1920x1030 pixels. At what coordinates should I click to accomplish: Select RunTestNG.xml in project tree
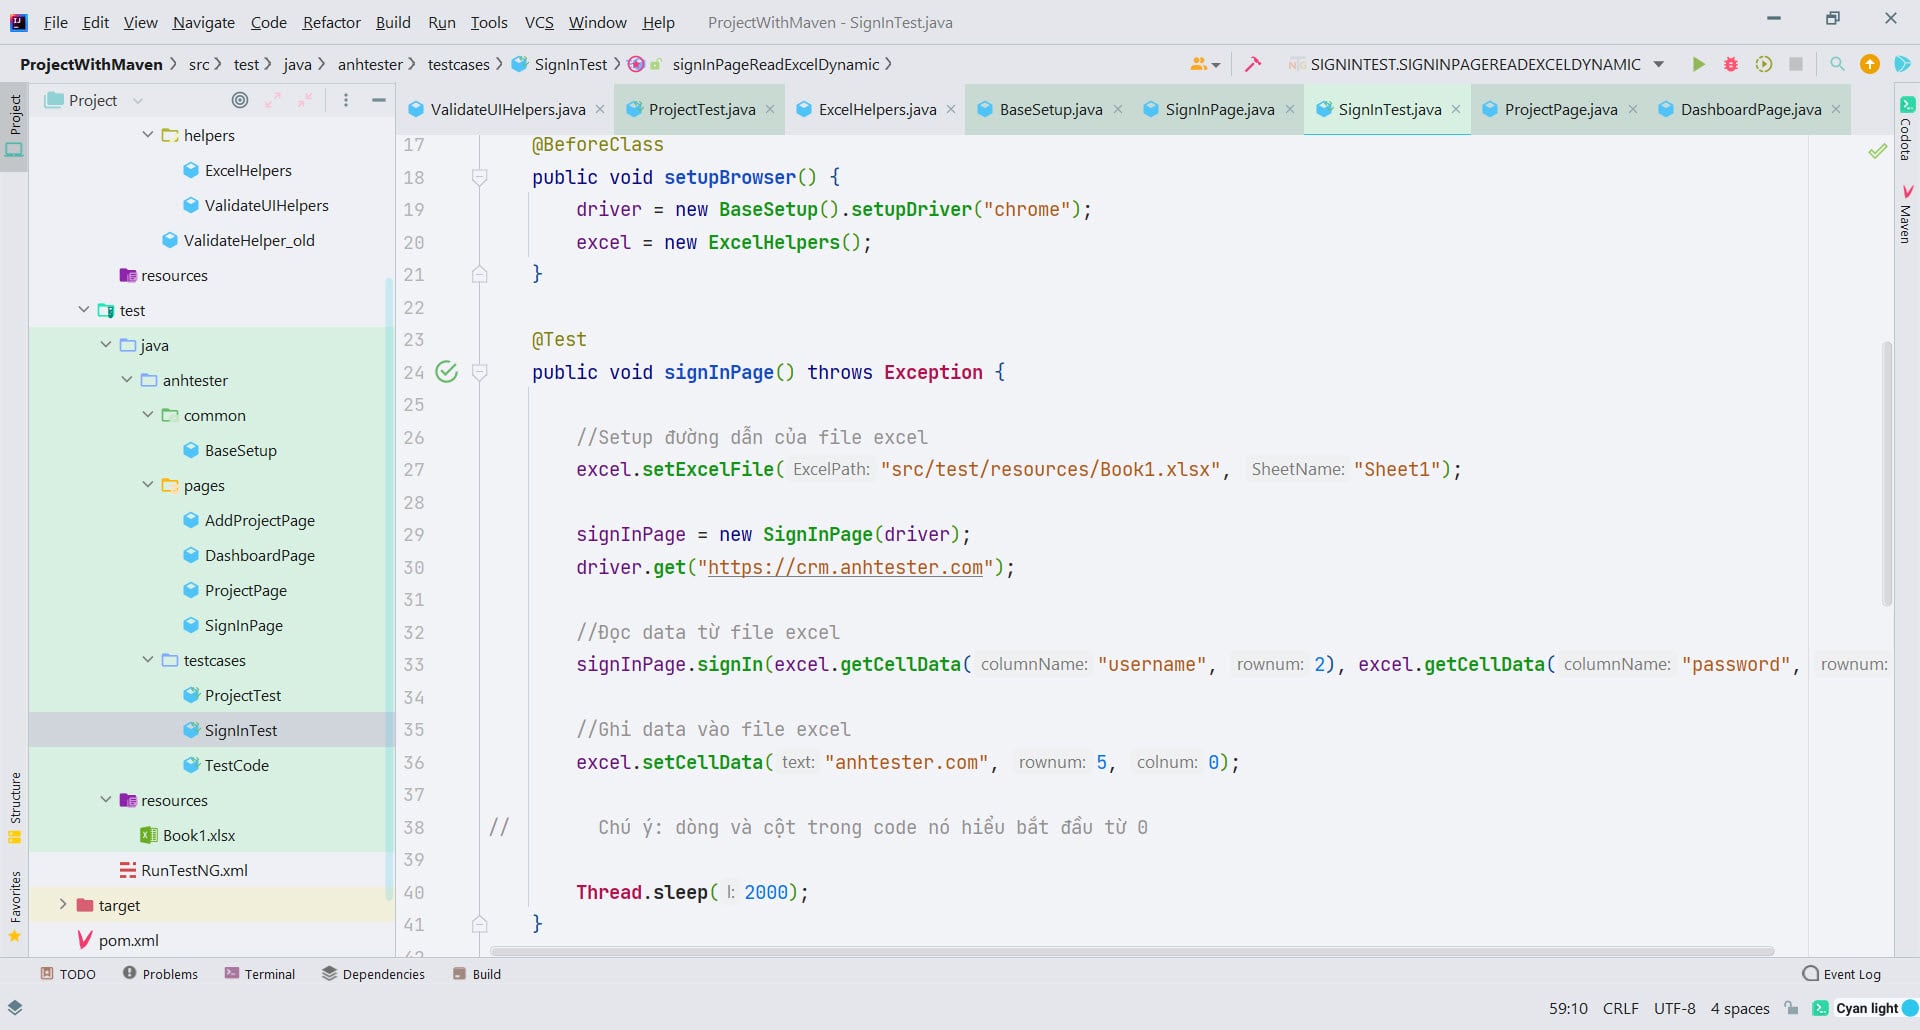click(184, 870)
